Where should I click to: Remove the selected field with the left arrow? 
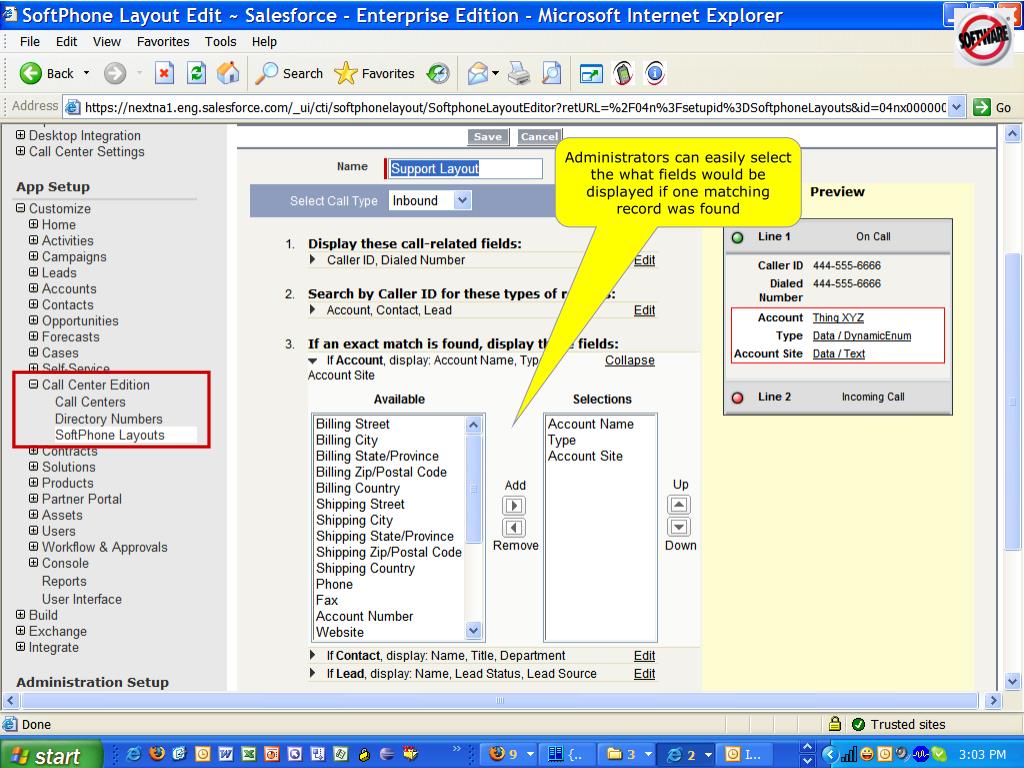[x=514, y=528]
